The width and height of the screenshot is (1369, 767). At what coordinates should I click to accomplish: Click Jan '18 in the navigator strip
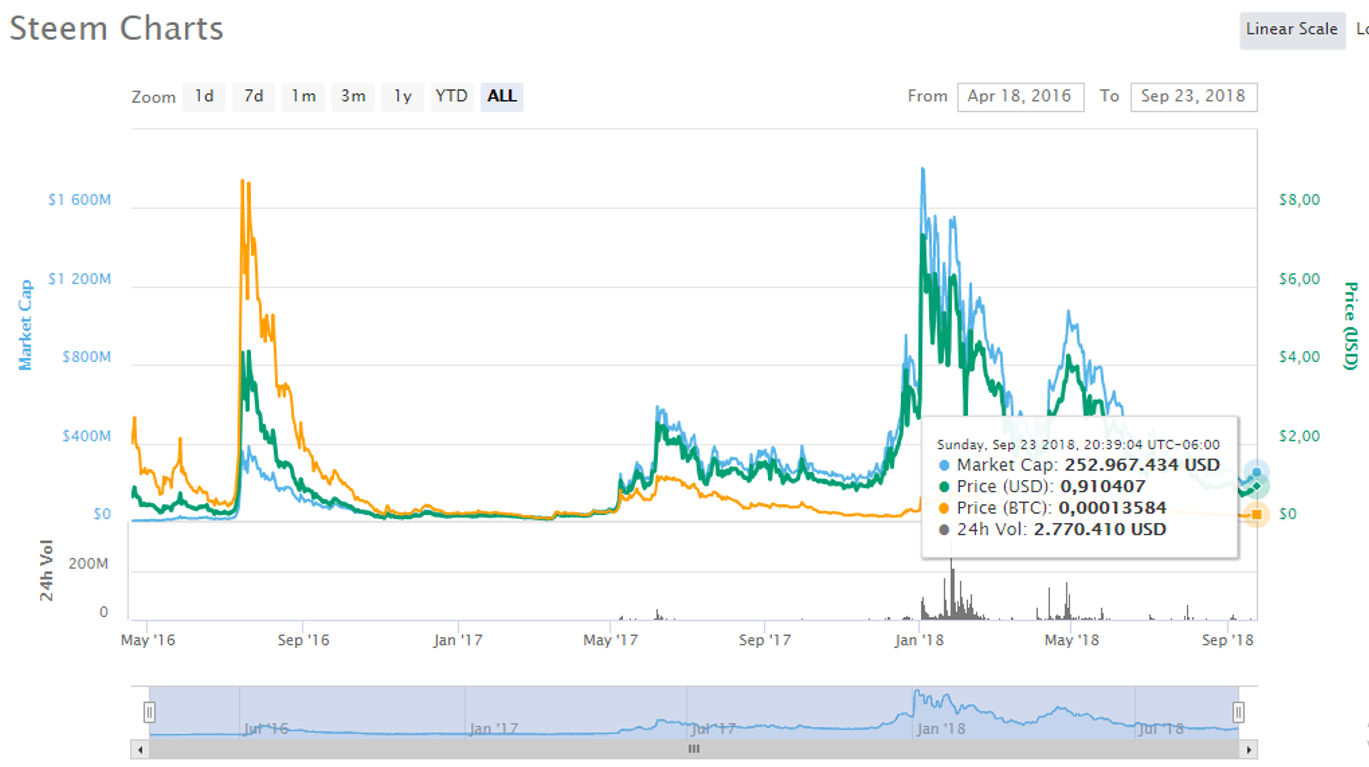pyautogui.click(x=941, y=729)
